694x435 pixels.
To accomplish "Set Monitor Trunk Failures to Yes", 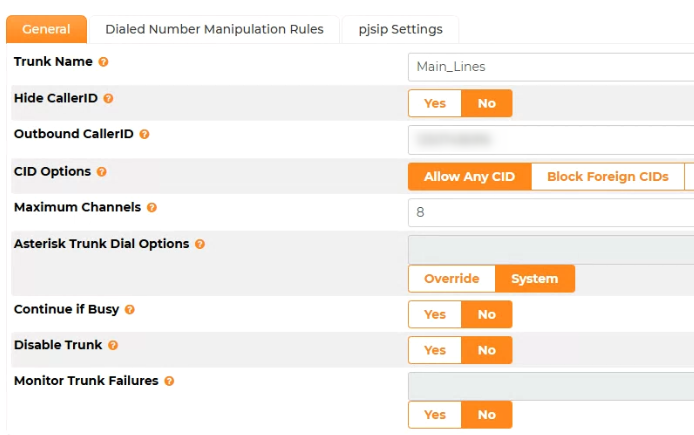I will pos(435,415).
